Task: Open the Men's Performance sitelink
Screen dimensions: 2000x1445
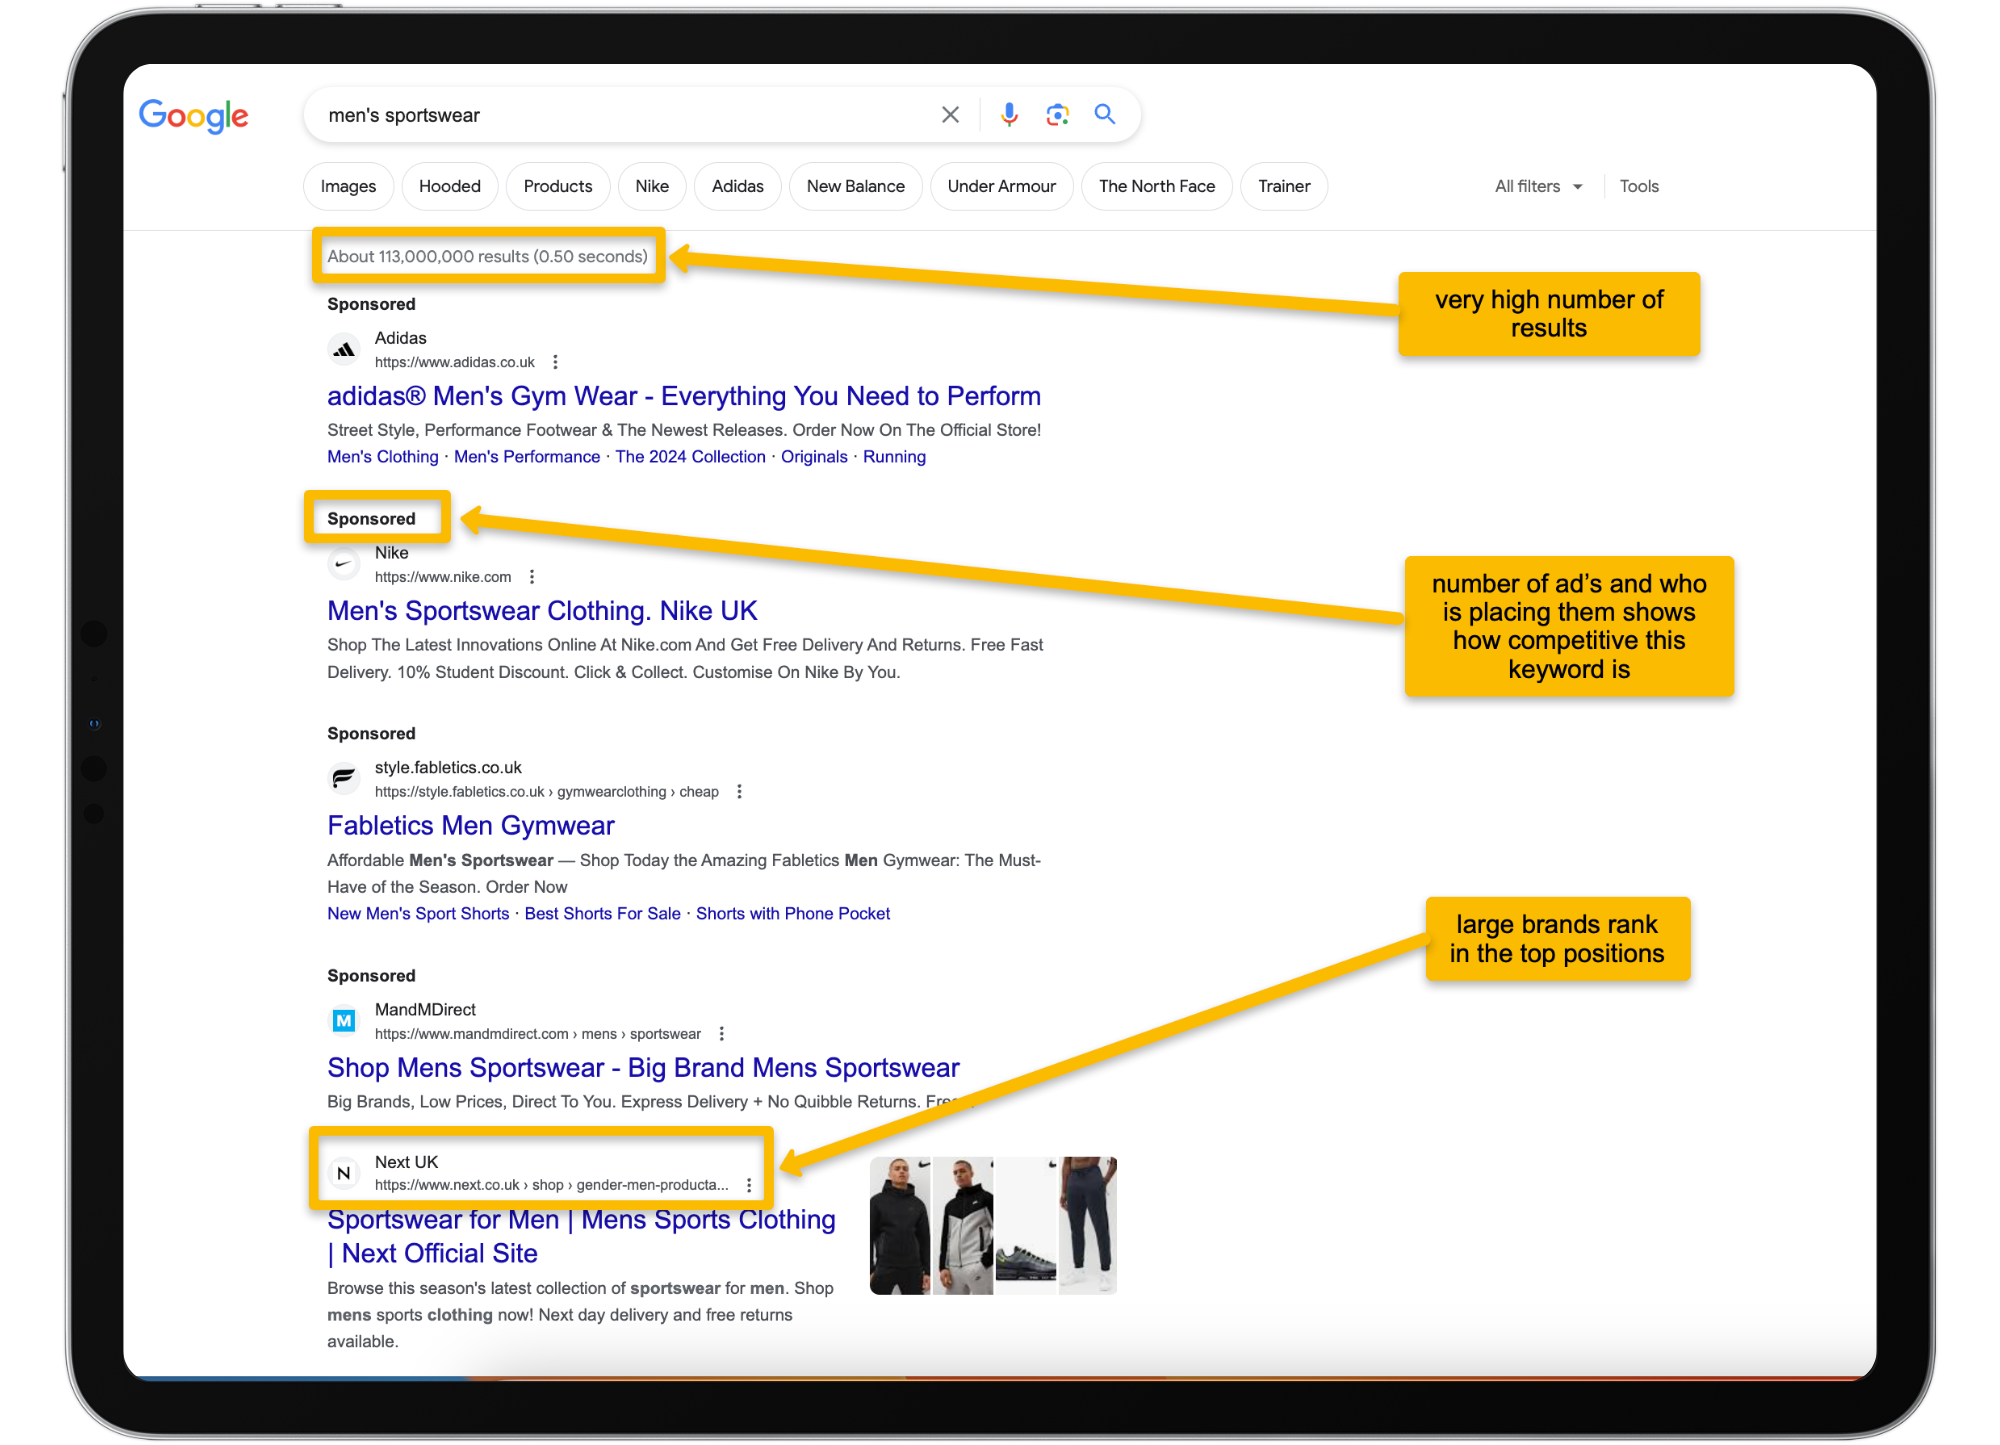Action: [527, 457]
